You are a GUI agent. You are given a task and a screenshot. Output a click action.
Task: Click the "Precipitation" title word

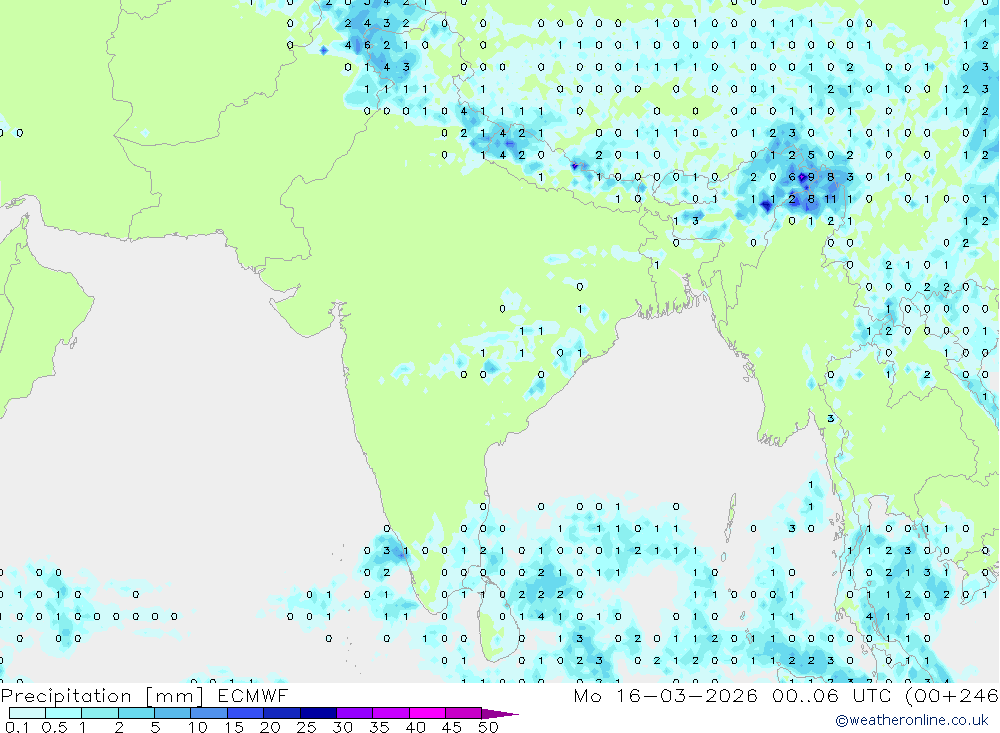coord(66,695)
